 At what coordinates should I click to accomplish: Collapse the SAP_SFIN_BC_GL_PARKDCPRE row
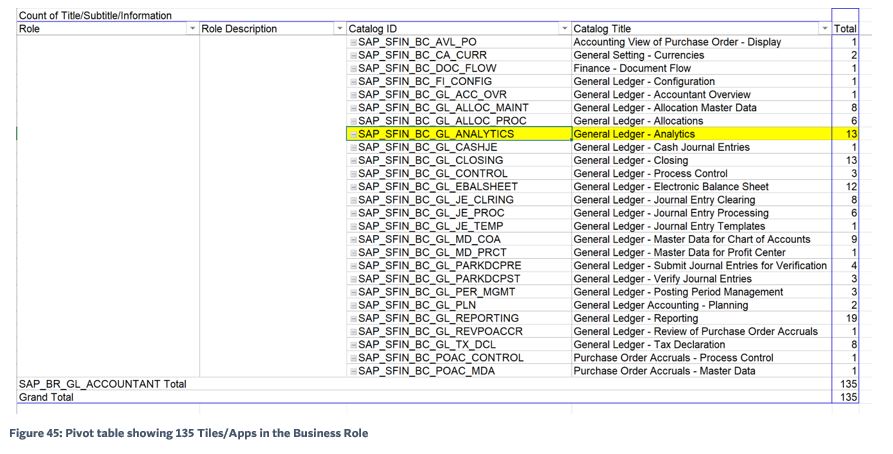(353, 266)
